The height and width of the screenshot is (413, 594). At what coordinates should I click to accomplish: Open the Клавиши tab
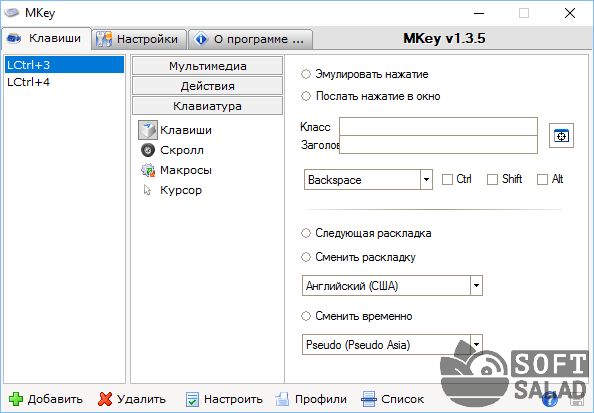click(46, 39)
